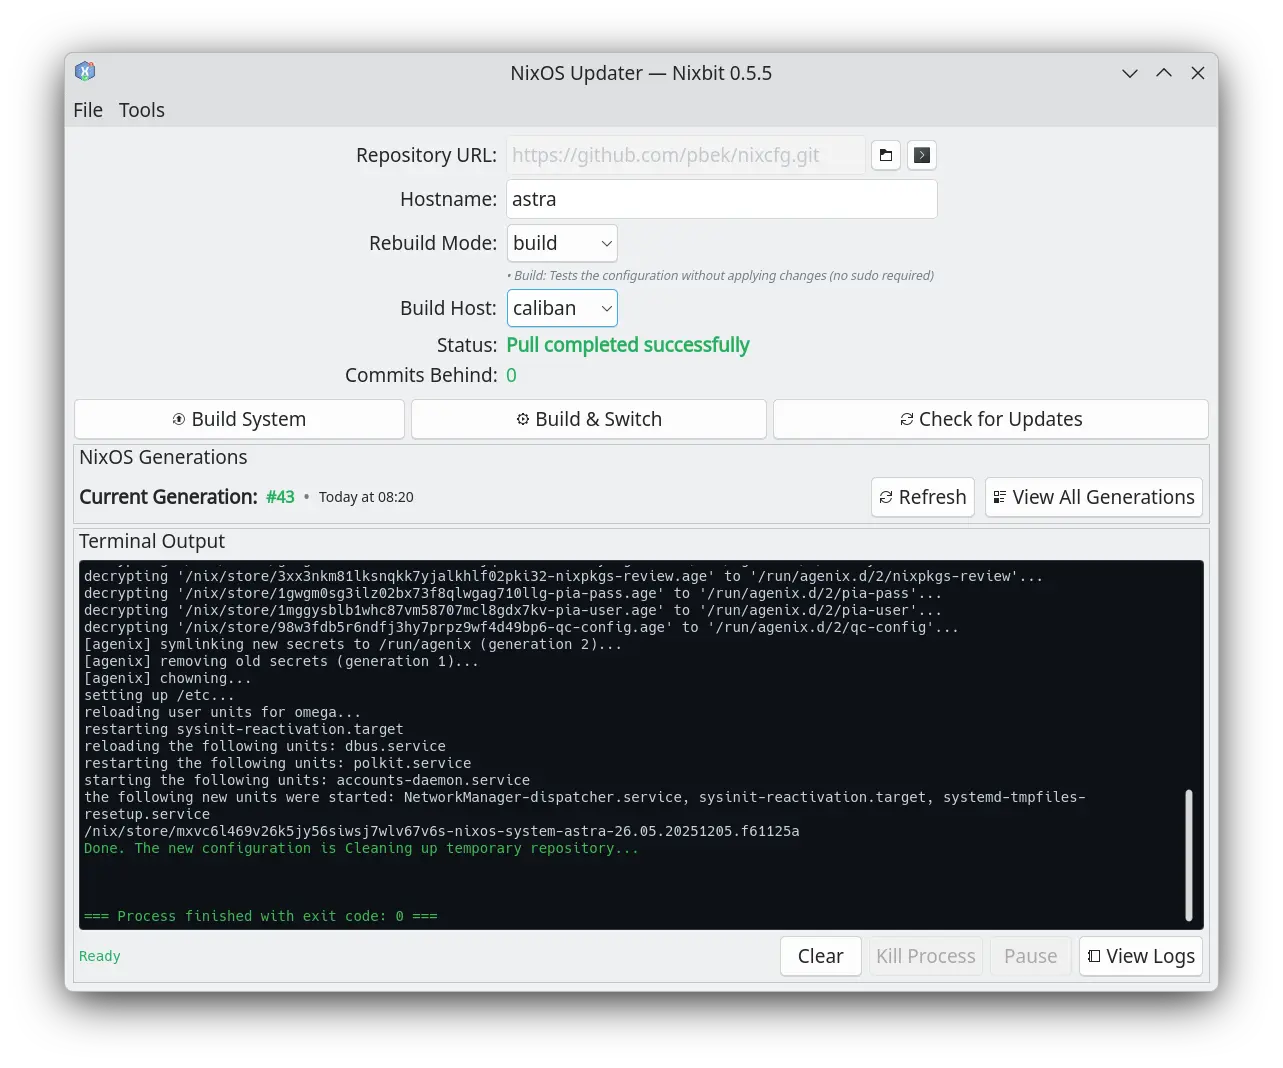Open the Tools menu

(142, 110)
